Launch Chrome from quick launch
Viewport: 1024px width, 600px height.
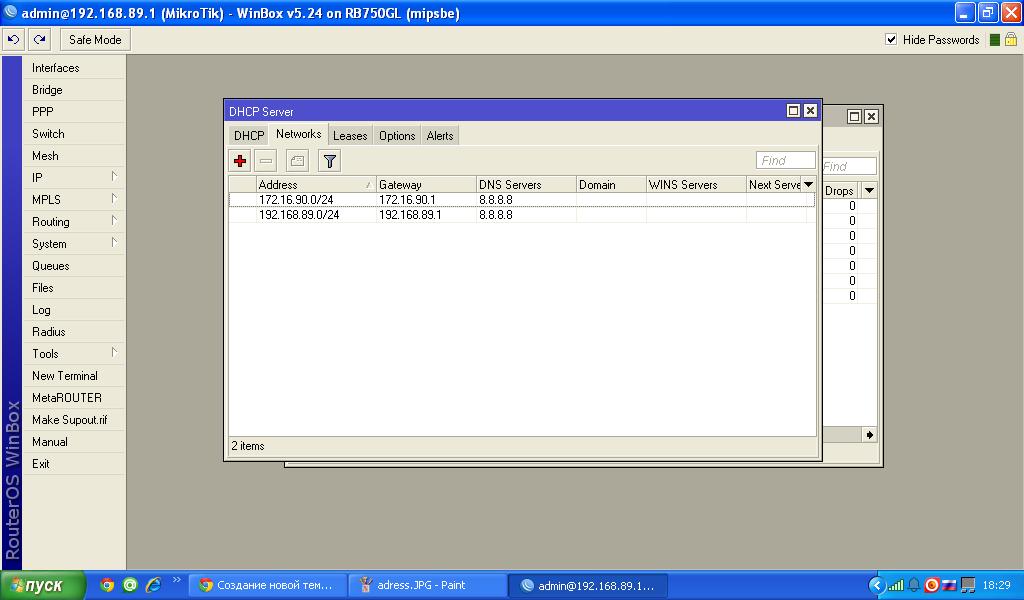[x=107, y=585]
